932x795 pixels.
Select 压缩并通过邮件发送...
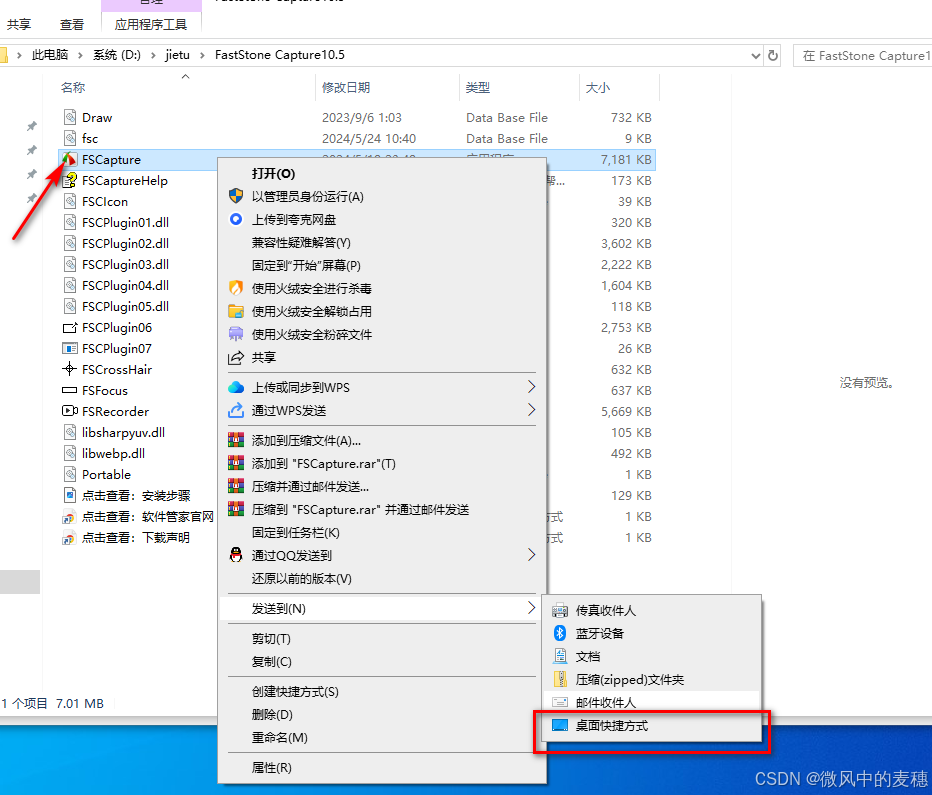(382, 487)
